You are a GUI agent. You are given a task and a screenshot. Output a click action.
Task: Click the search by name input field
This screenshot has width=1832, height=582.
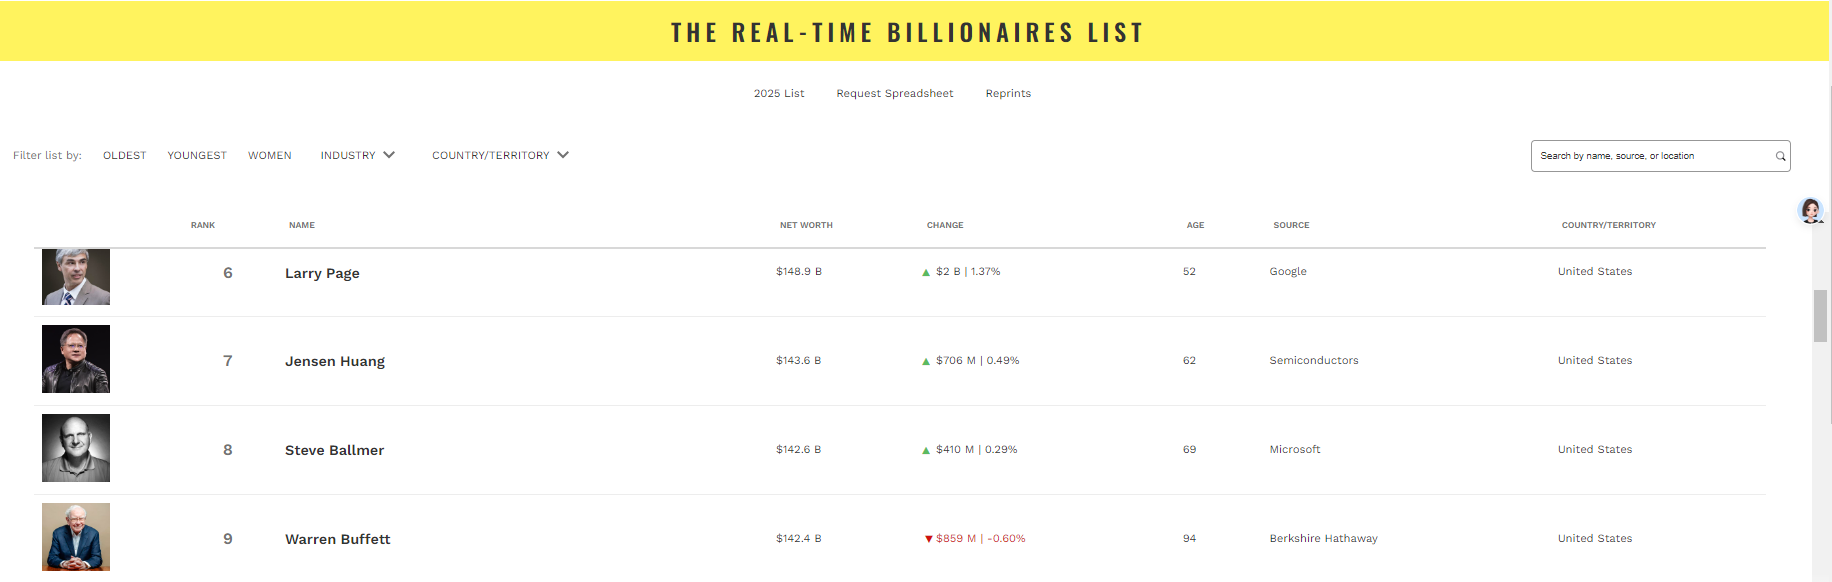coord(1650,156)
